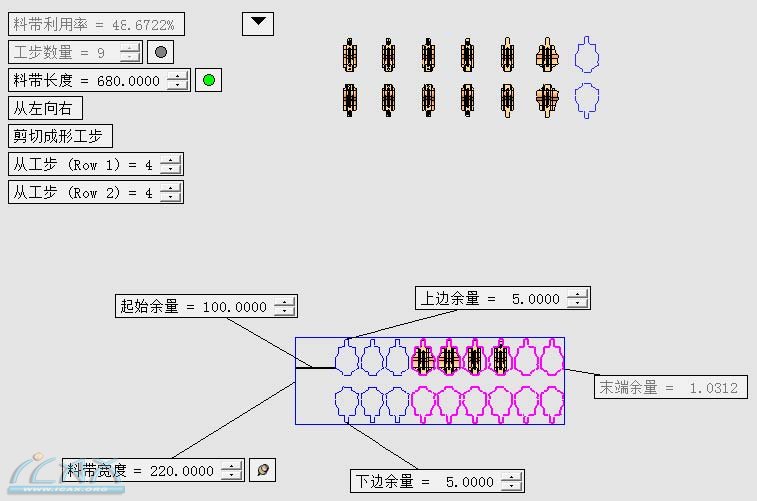Decrease 起始余量 with the down arrow

pos(285,311)
